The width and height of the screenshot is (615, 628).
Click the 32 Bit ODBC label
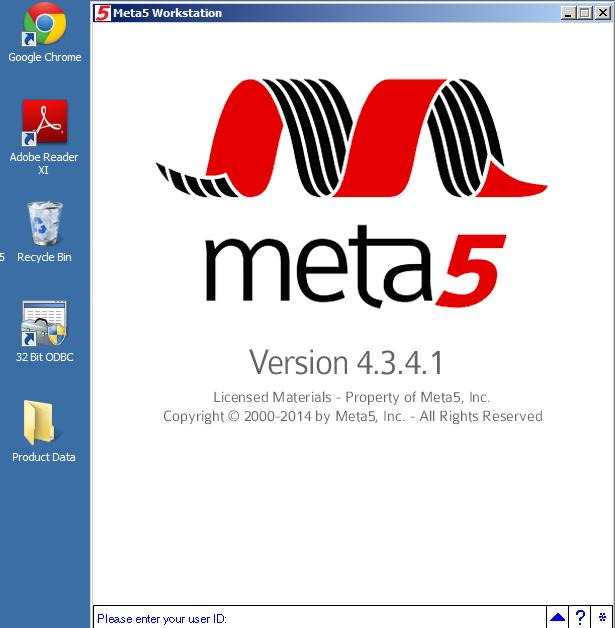tap(44, 357)
